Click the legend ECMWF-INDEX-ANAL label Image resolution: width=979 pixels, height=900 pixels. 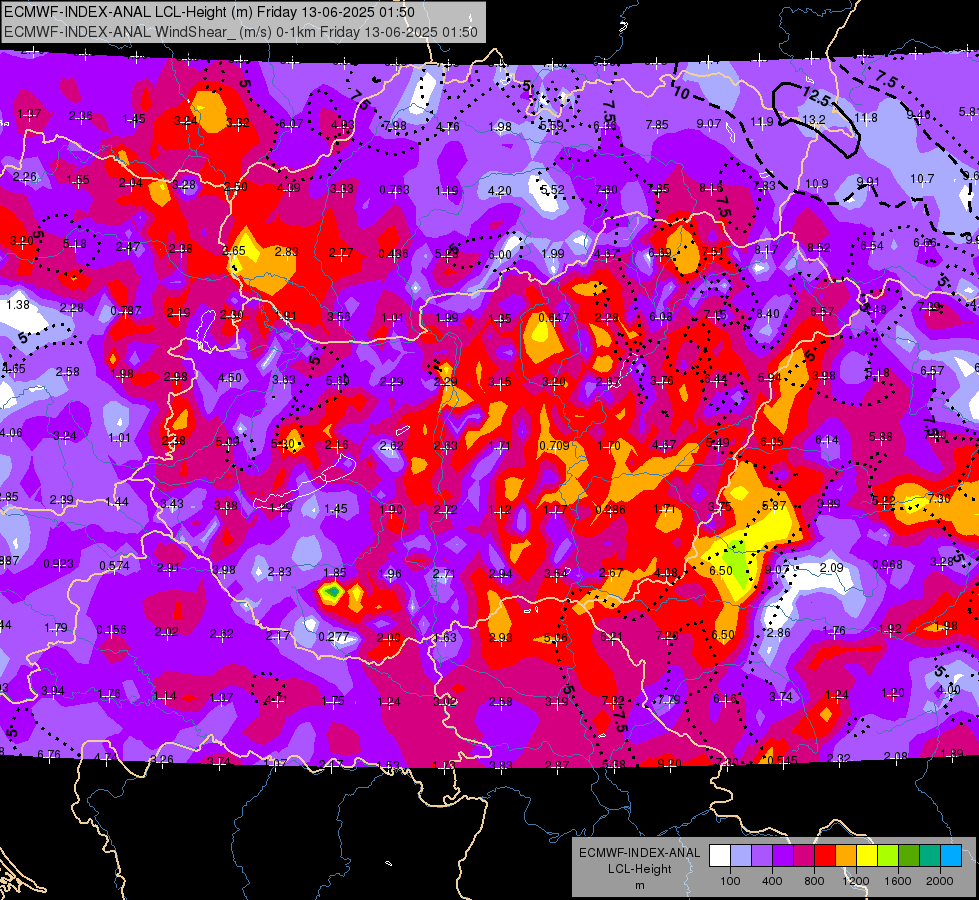tap(639, 853)
